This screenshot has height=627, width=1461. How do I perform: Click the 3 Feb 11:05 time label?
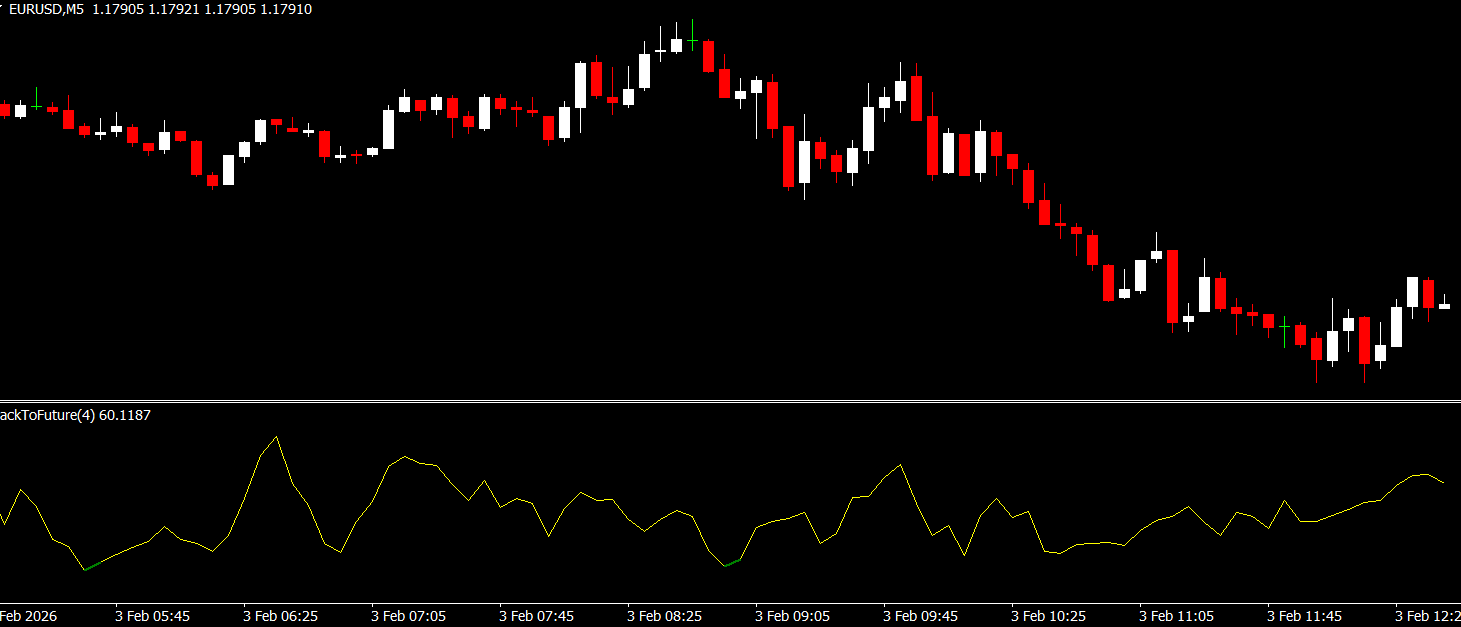(1176, 616)
